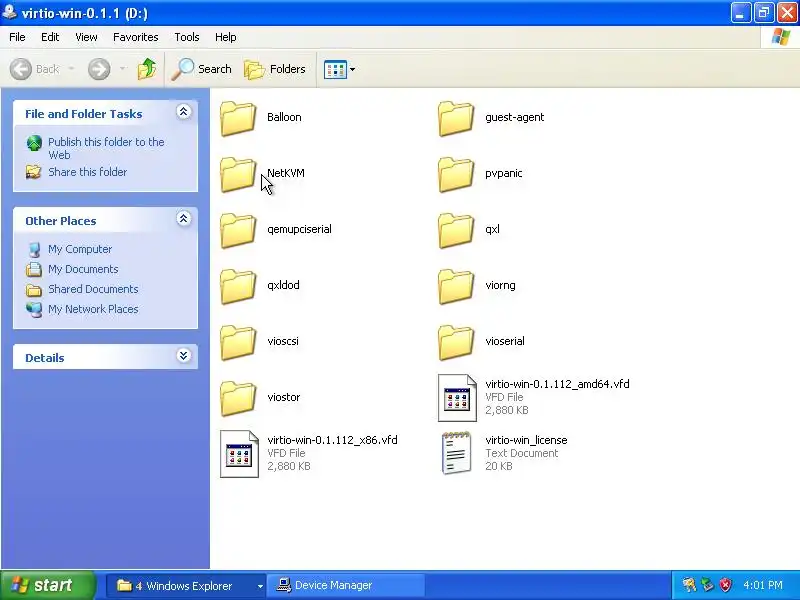Open the Views dropdown button
The width and height of the screenshot is (800, 600).
pos(339,69)
